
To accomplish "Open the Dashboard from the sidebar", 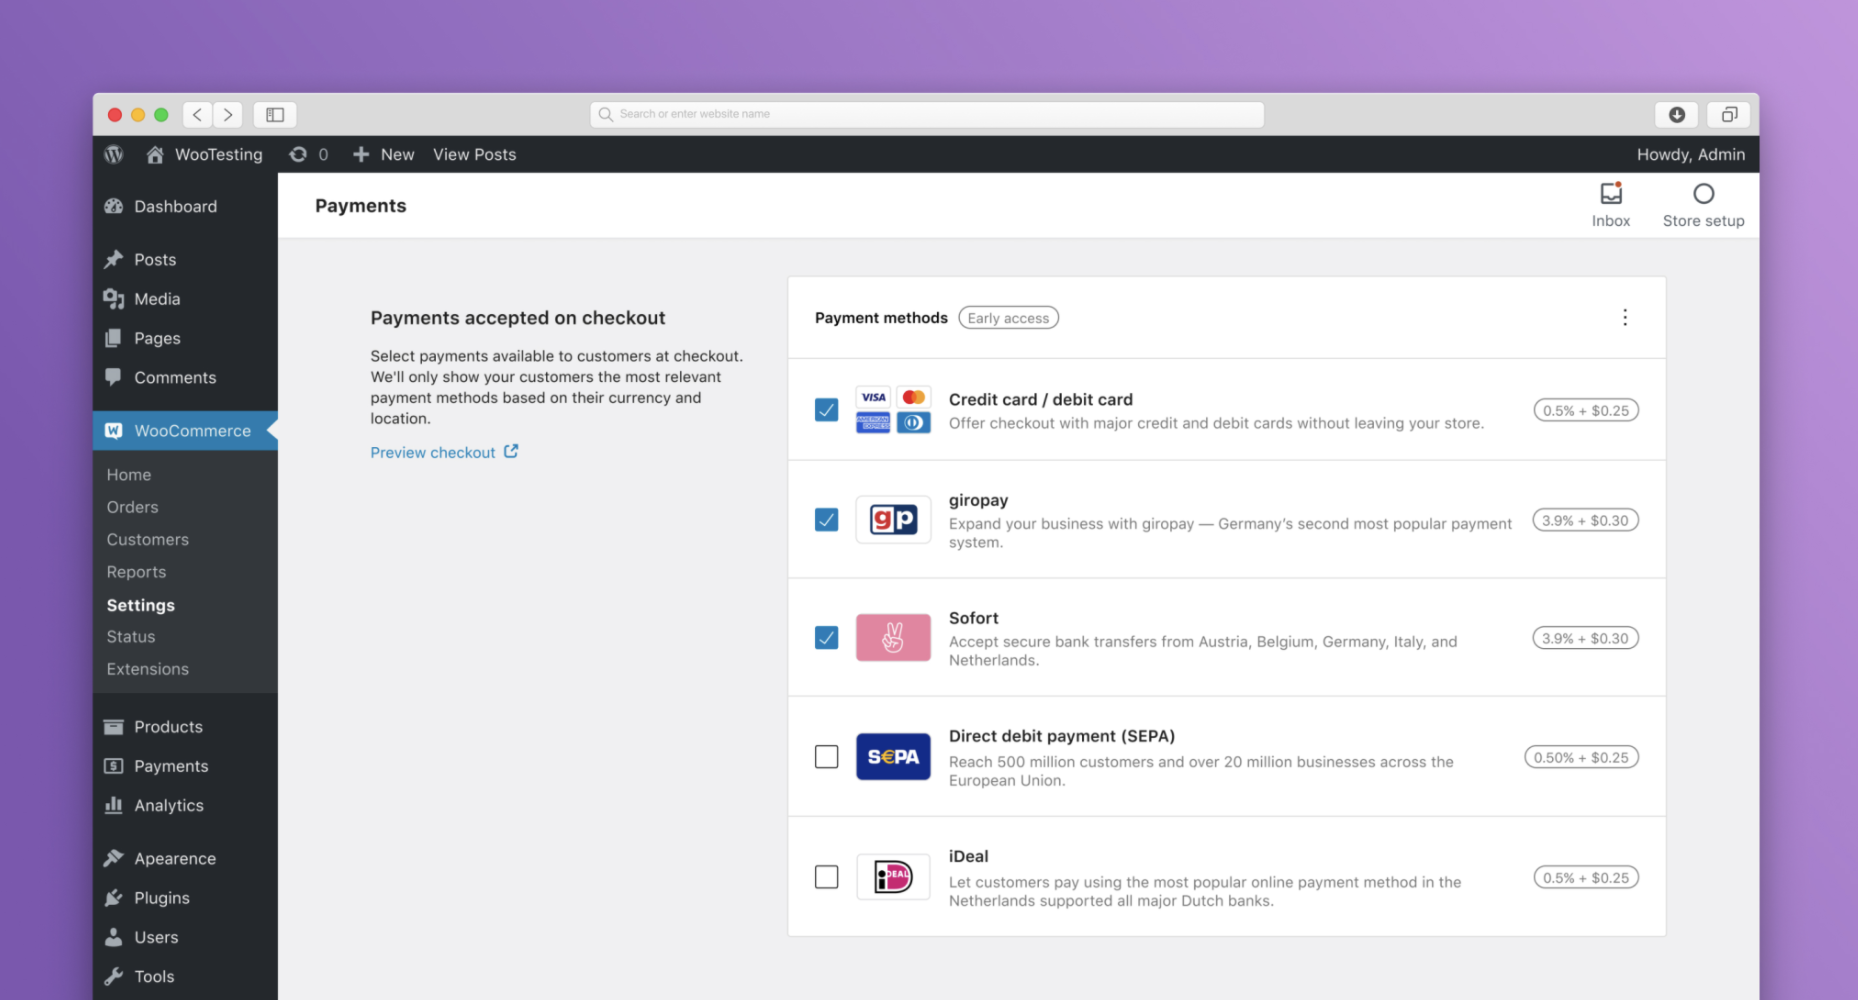I will pyautogui.click(x=176, y=206).
